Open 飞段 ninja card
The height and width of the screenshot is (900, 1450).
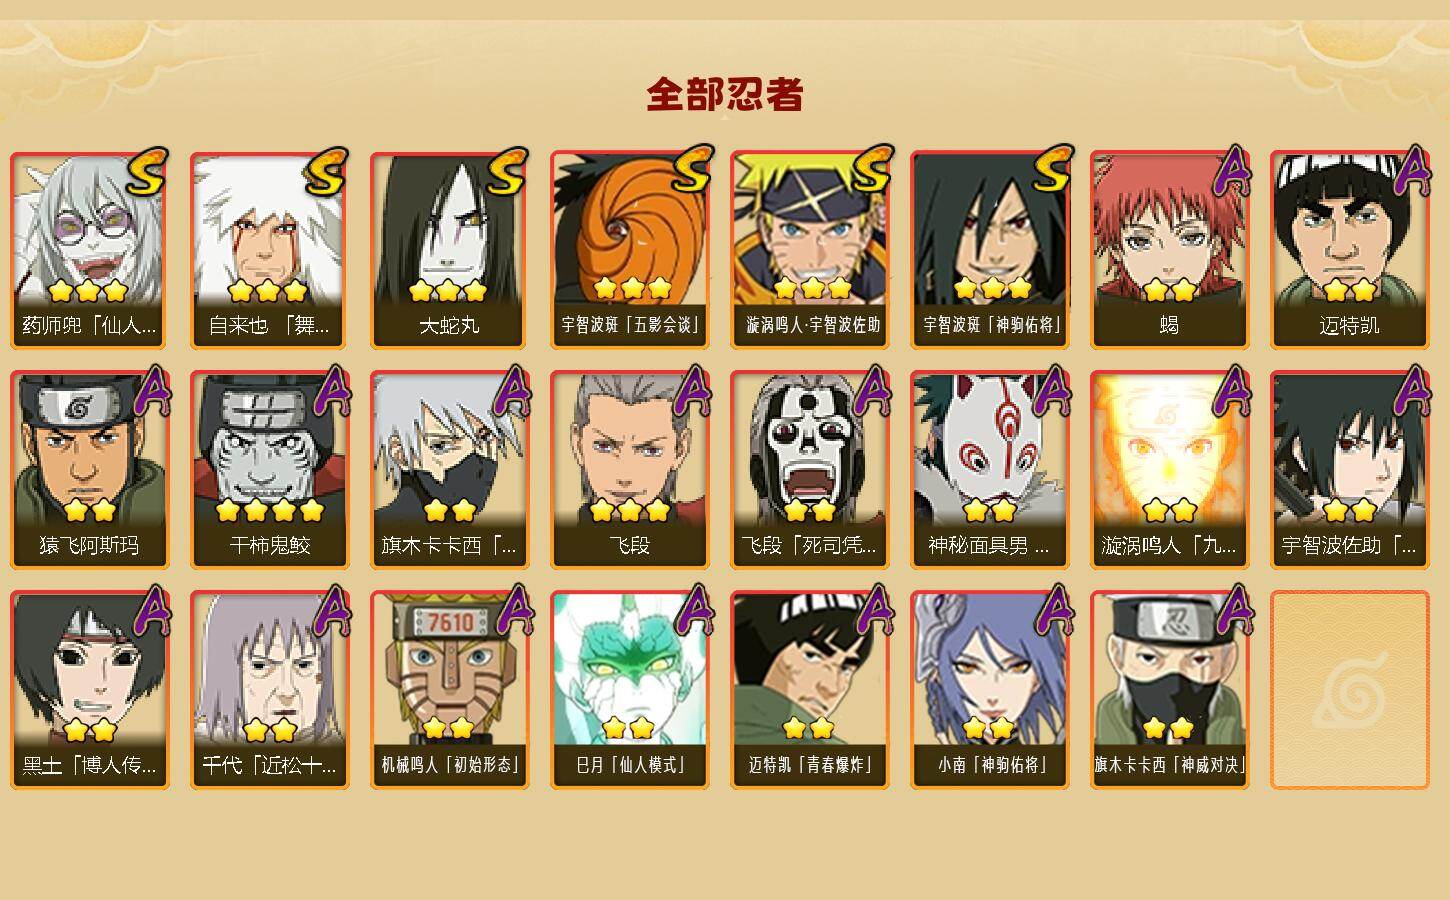tap(630, 470)
